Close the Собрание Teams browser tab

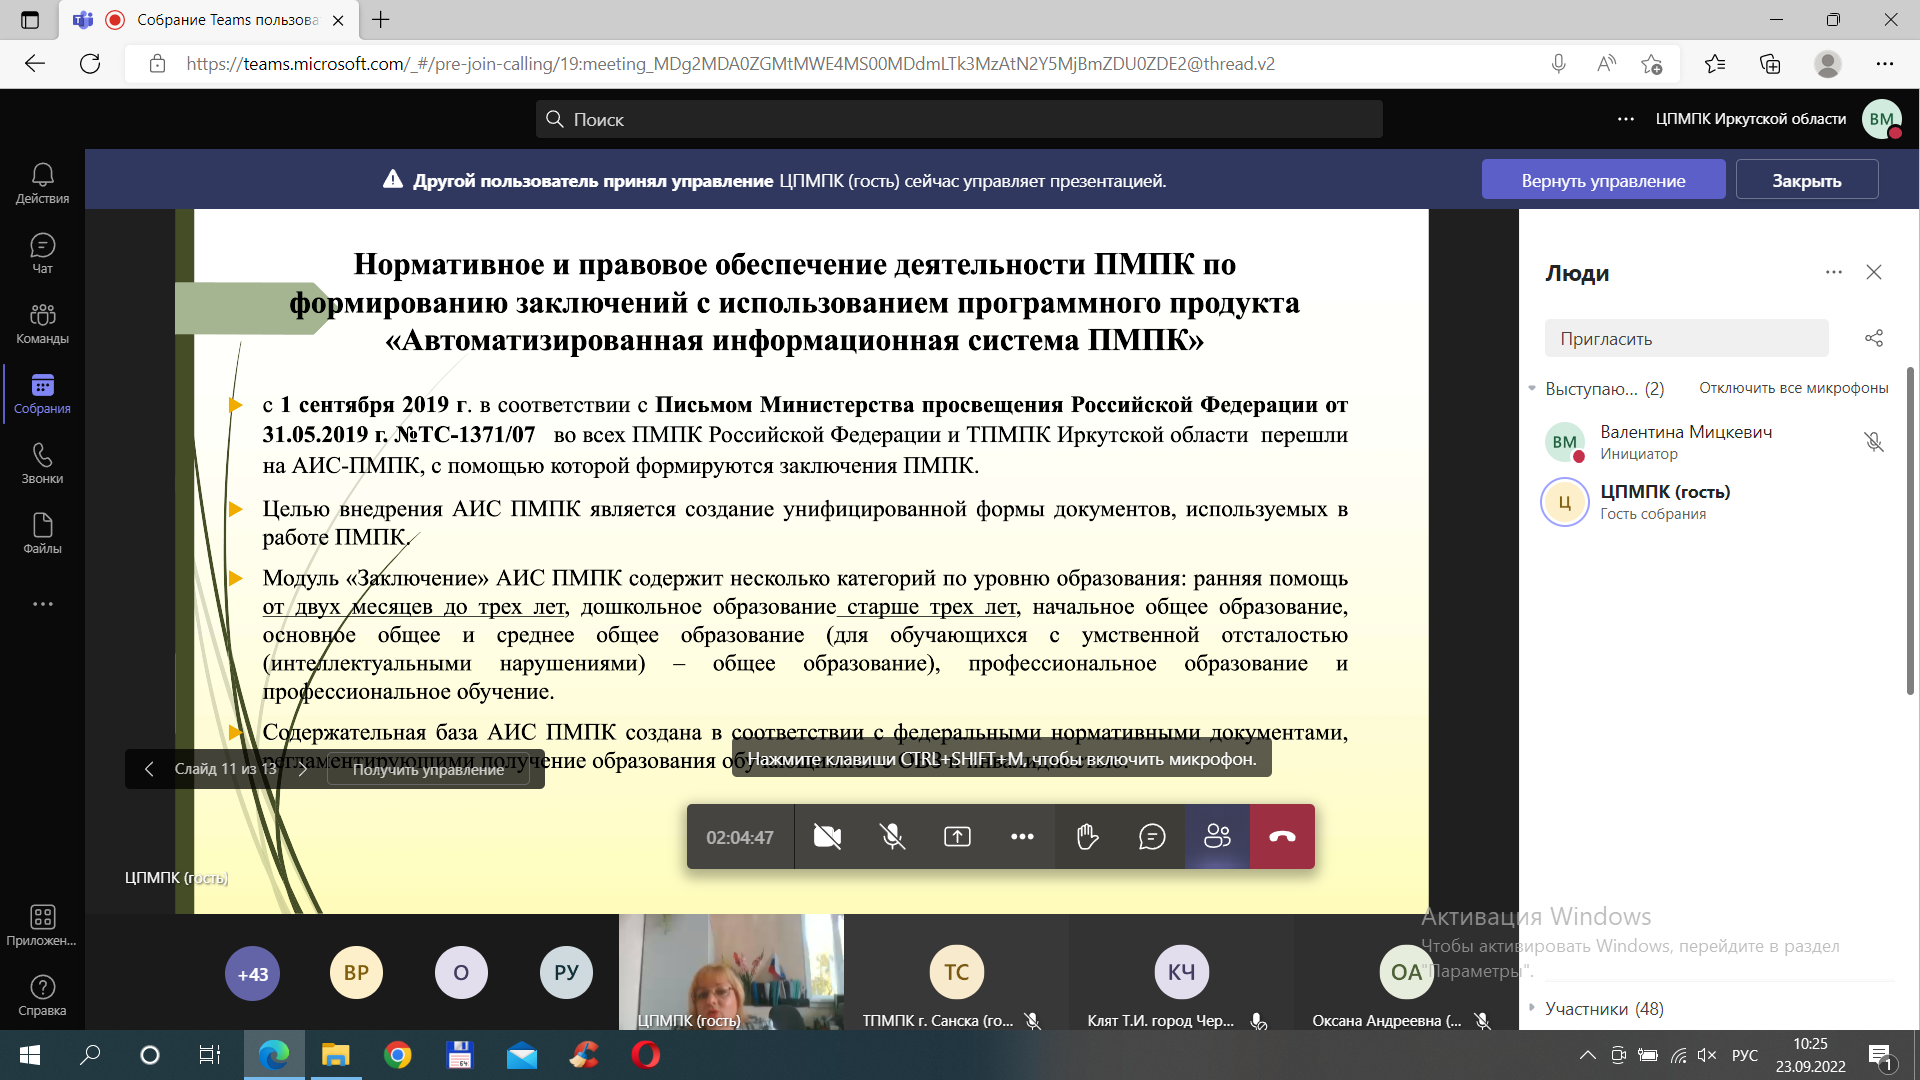click(x=338, y=20)
